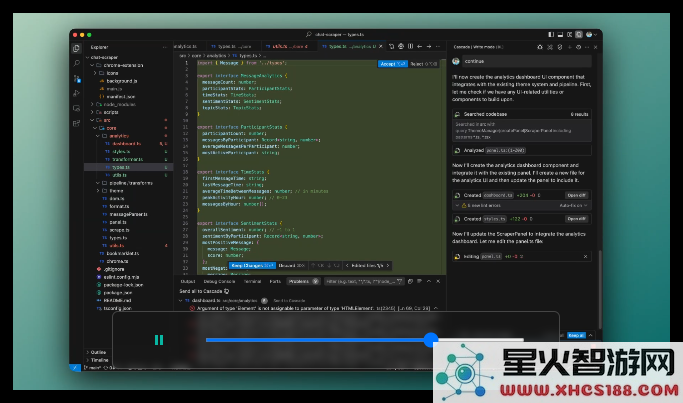Switch to the Terminal panel tab
This screenshot has height=403, width=683.
coord(252,281)
